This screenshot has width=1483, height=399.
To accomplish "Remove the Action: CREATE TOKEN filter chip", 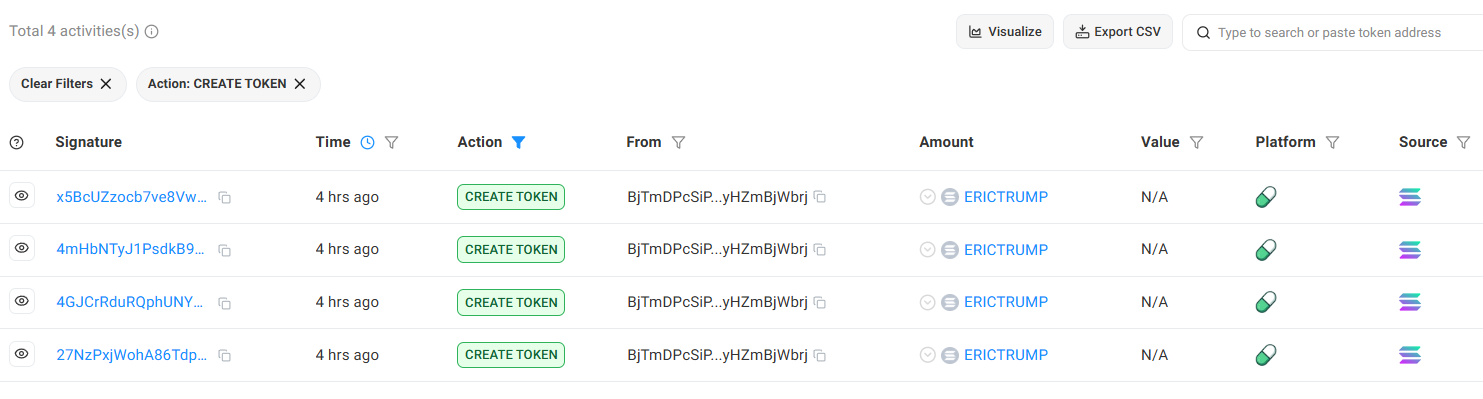I will [x=299, y=84].
